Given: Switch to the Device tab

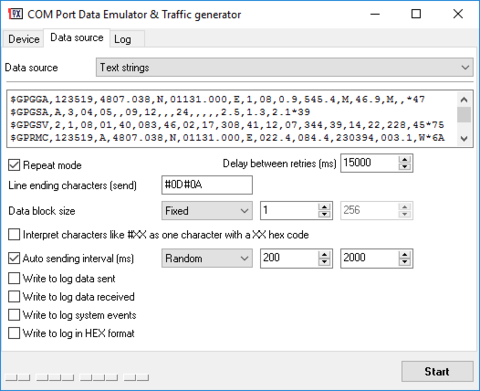Looking at the screenshot, I should coord(24,39).
